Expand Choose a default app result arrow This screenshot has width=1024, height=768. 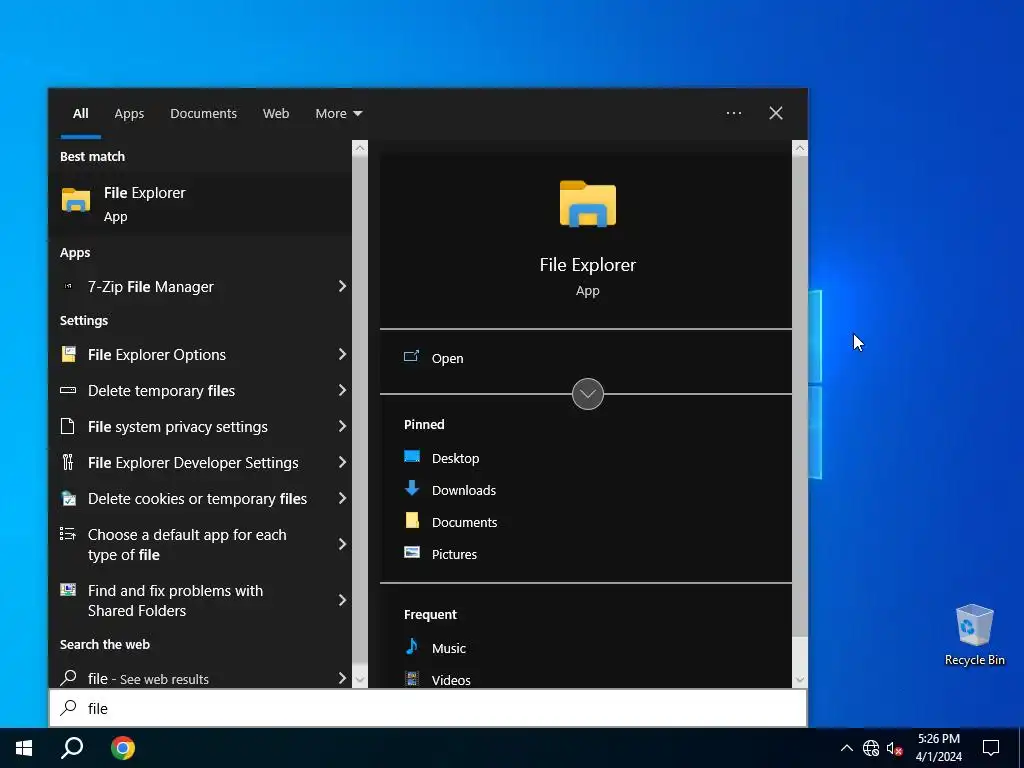pos(342,544)
